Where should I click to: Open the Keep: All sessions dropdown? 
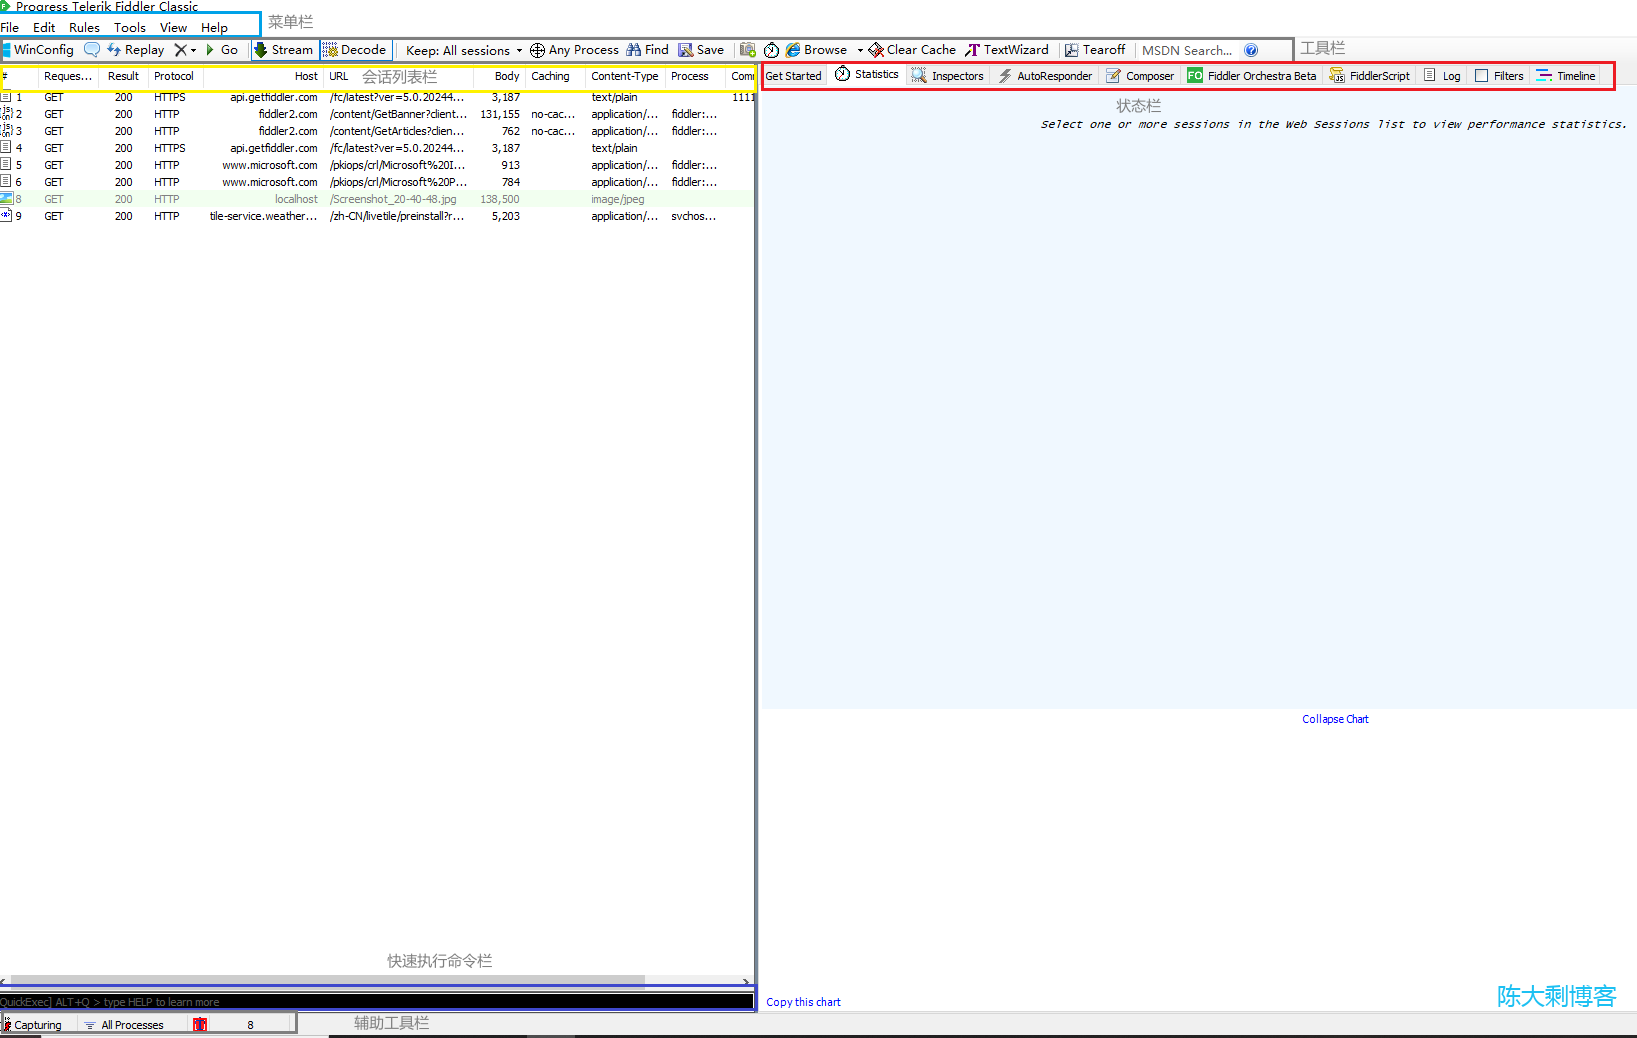pyautogui.click(x=464, y=50)
